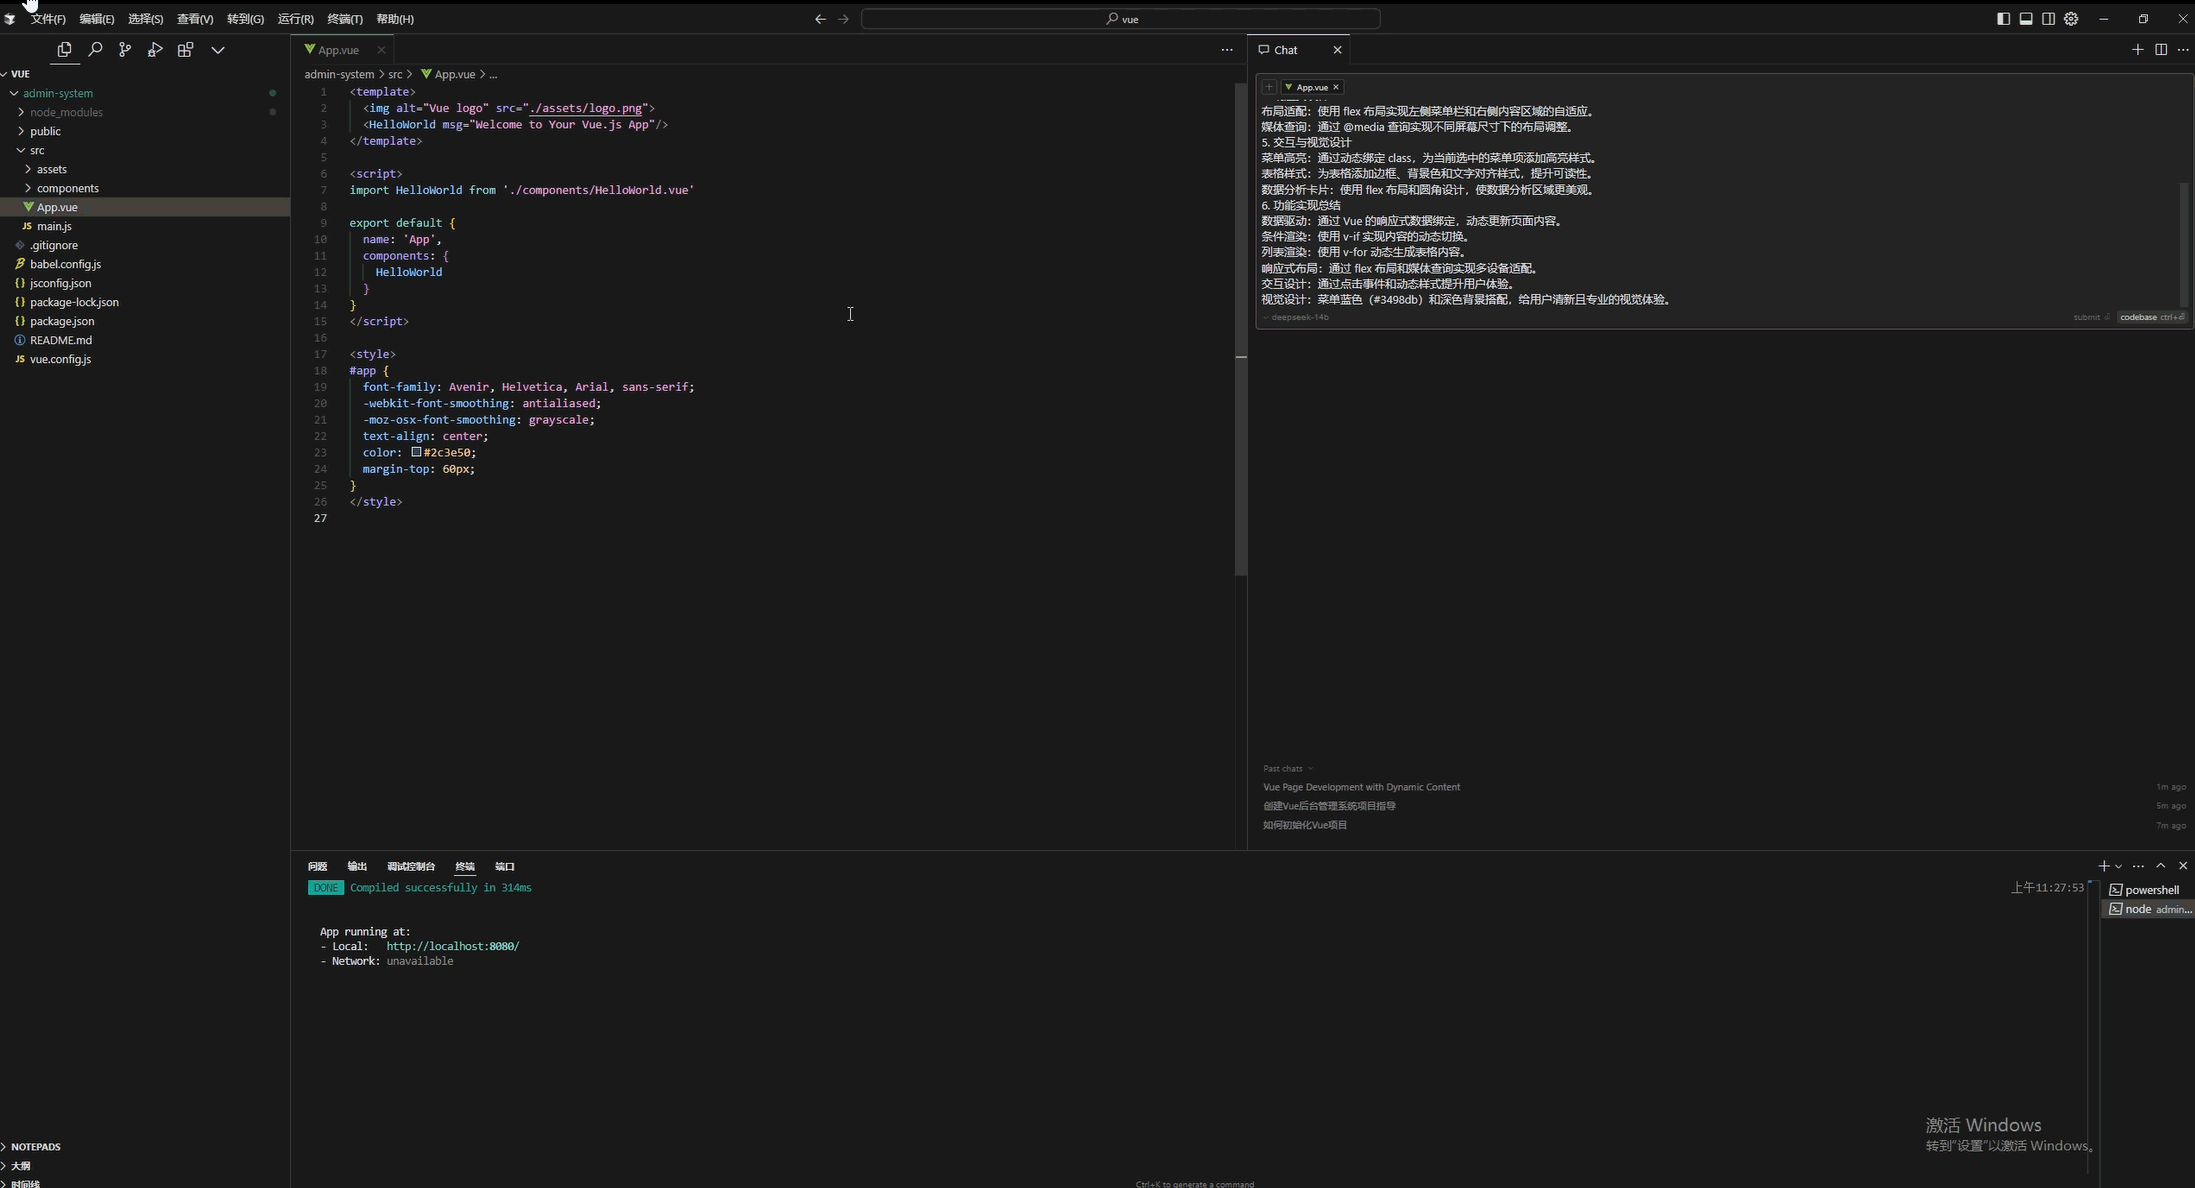Open Run and Debug view
The width and height of the screenshot is (2195, 1188).
point(155,49)
